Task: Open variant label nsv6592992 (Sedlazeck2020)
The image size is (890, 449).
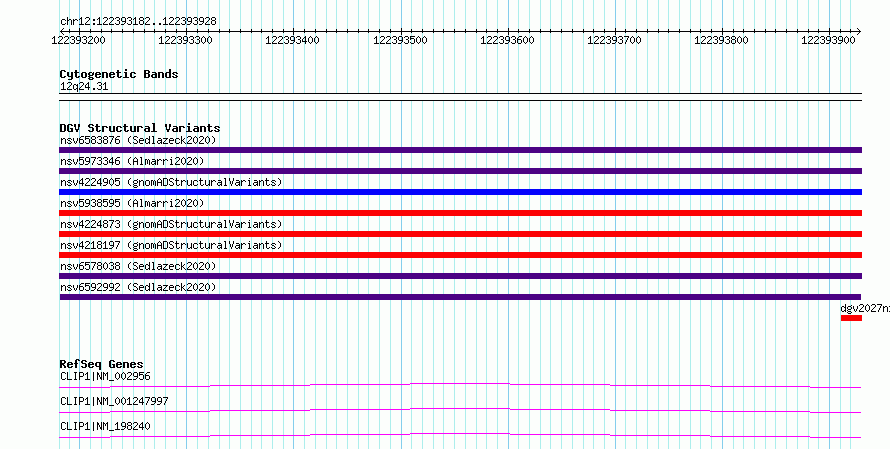Action: 138,287
